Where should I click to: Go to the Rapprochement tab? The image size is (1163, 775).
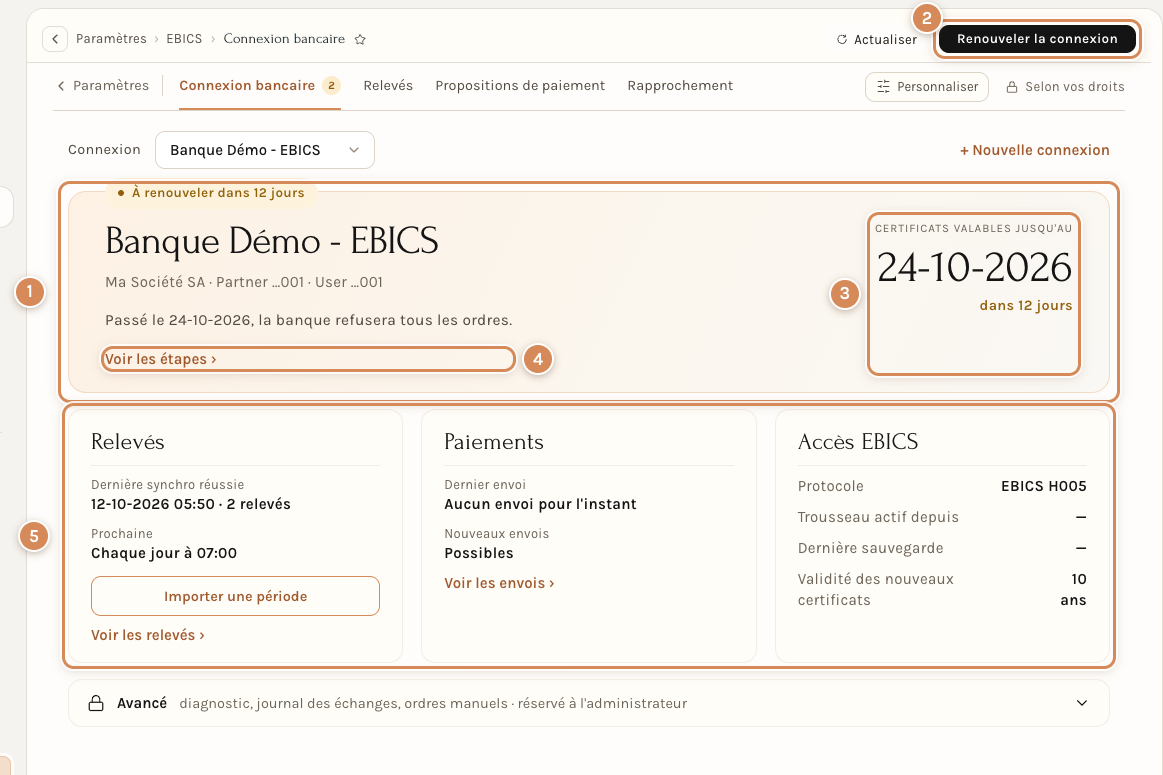click(x=680, y=85)
